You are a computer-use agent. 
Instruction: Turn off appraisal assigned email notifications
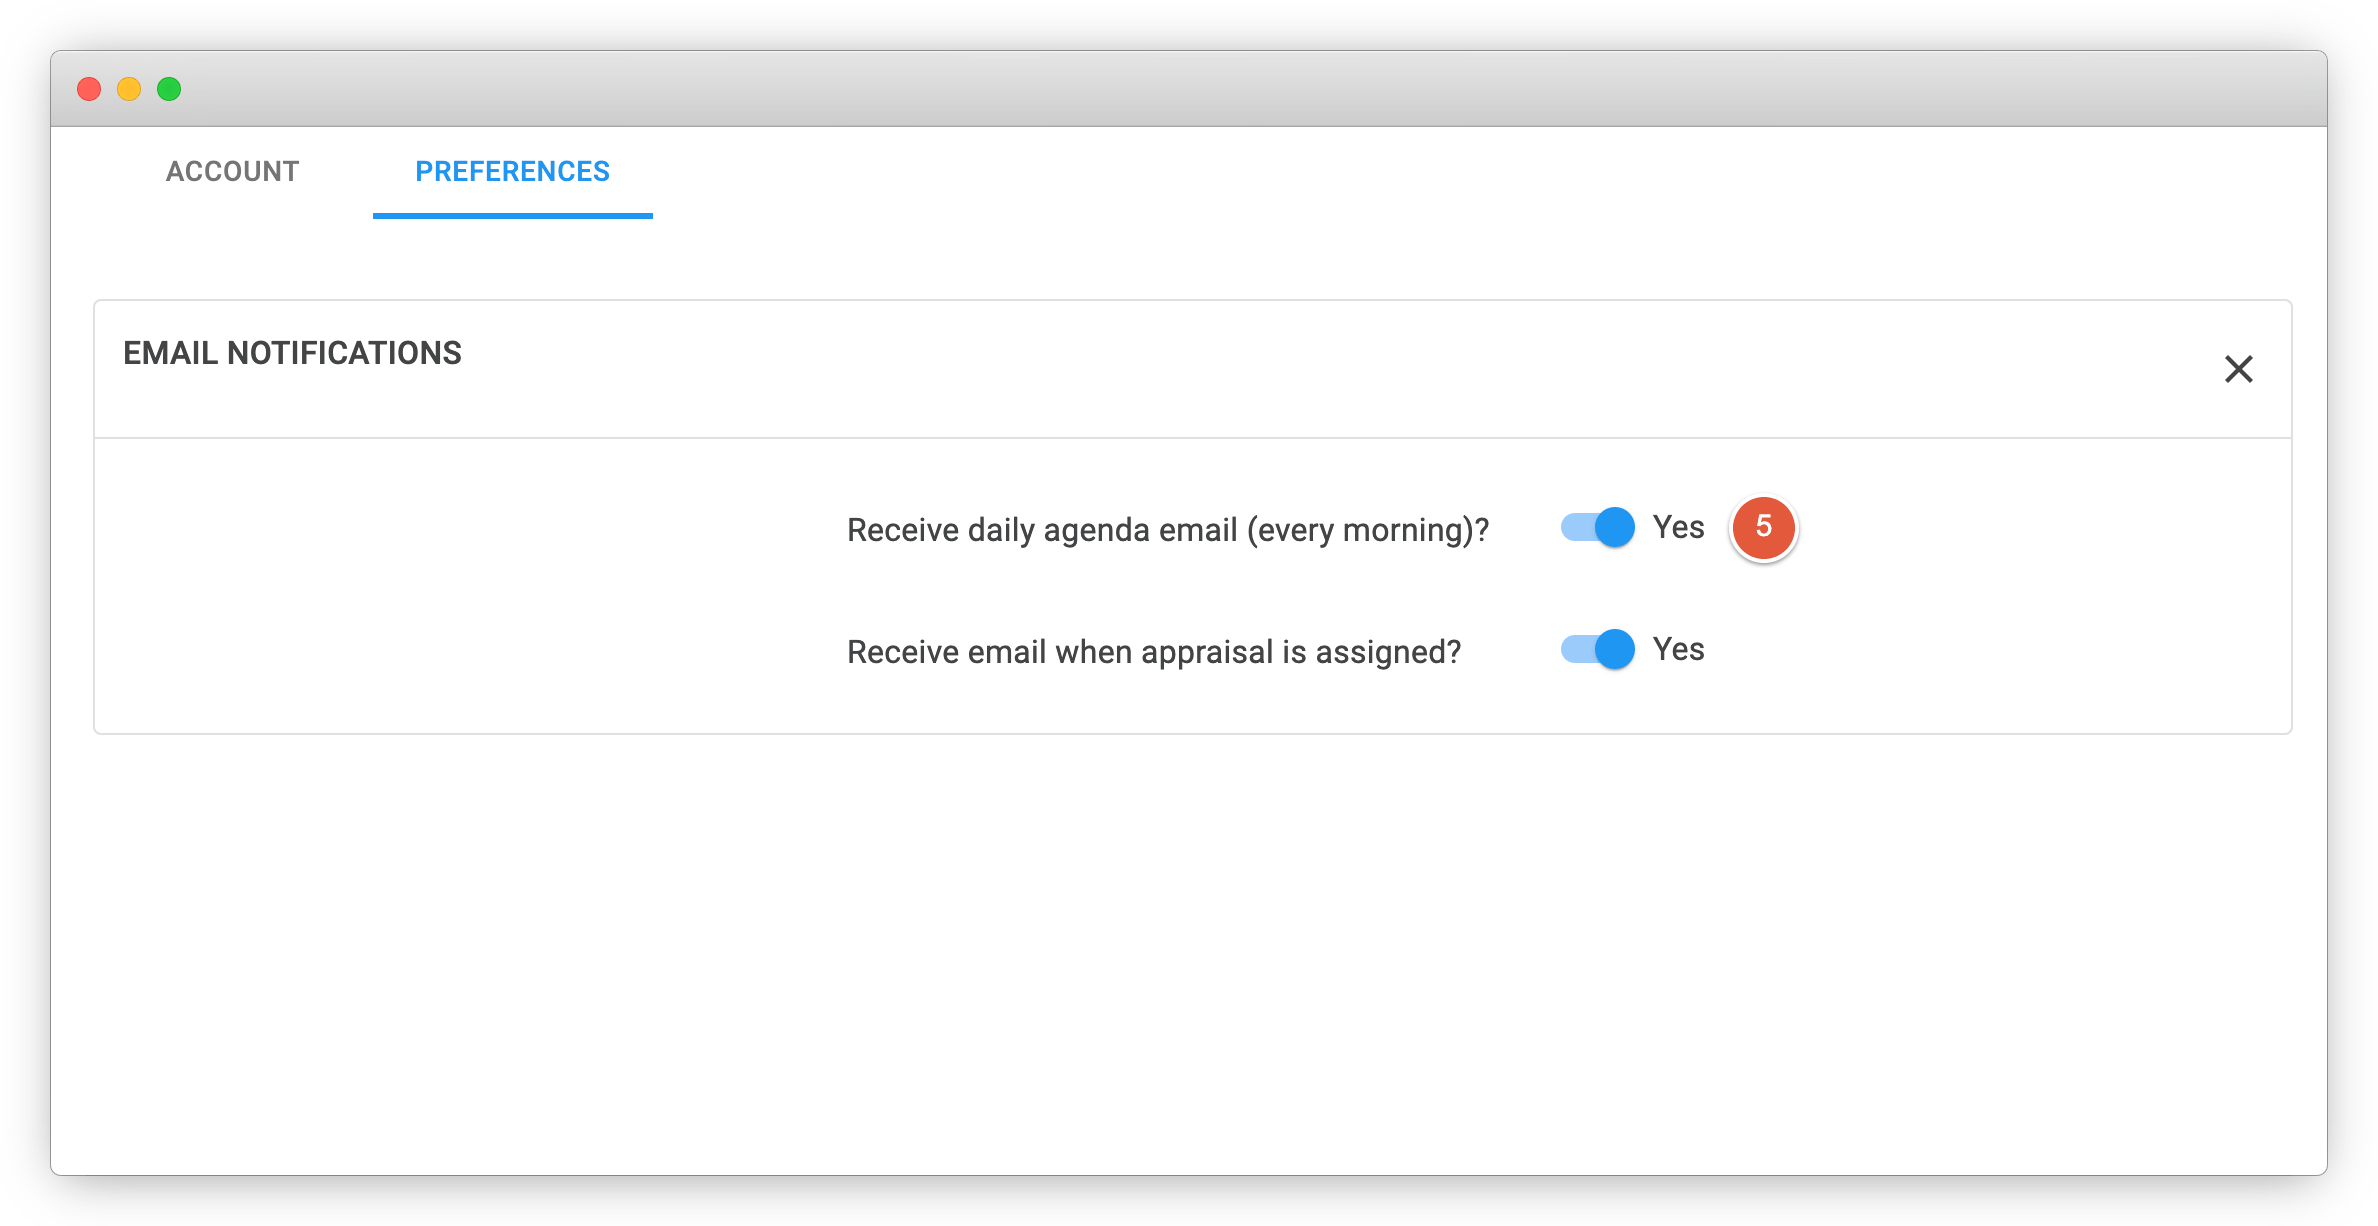pos(1597,649)
